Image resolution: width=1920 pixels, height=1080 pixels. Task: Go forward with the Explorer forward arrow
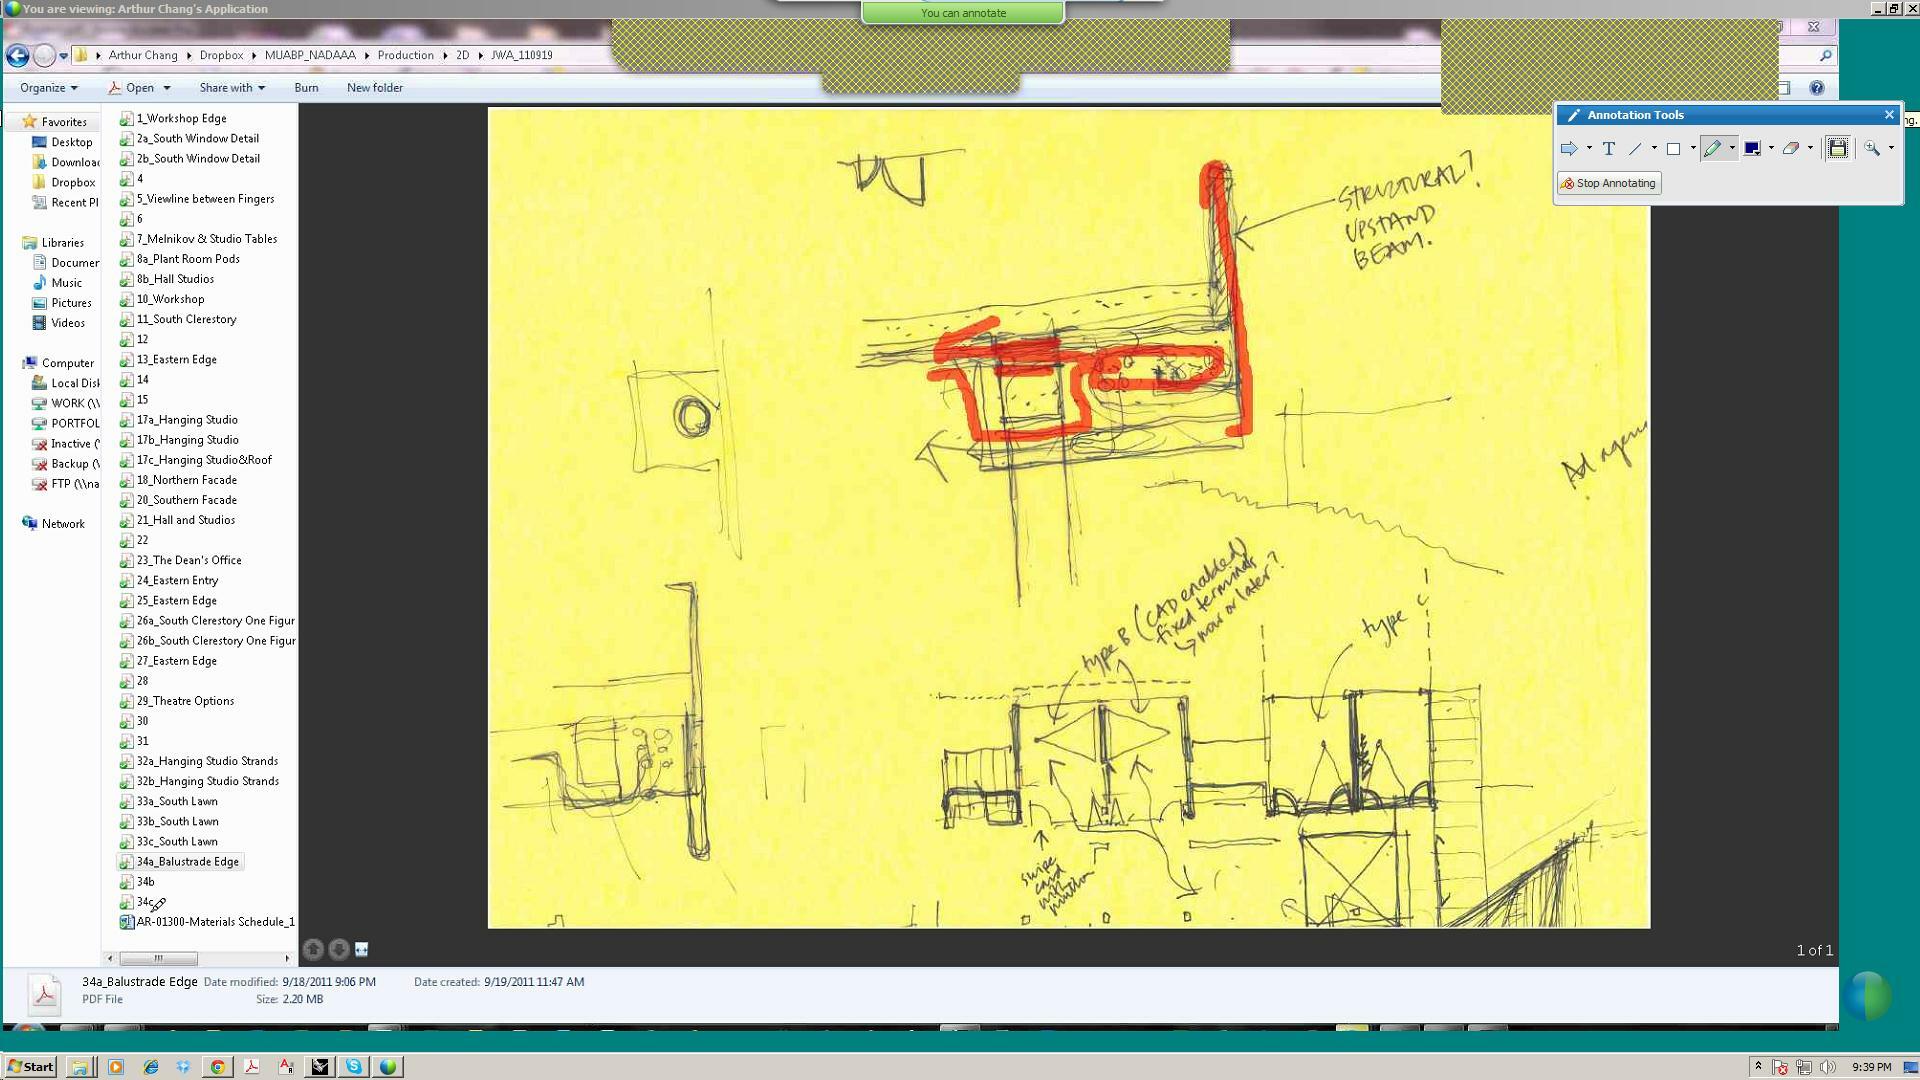pos(44,55)
